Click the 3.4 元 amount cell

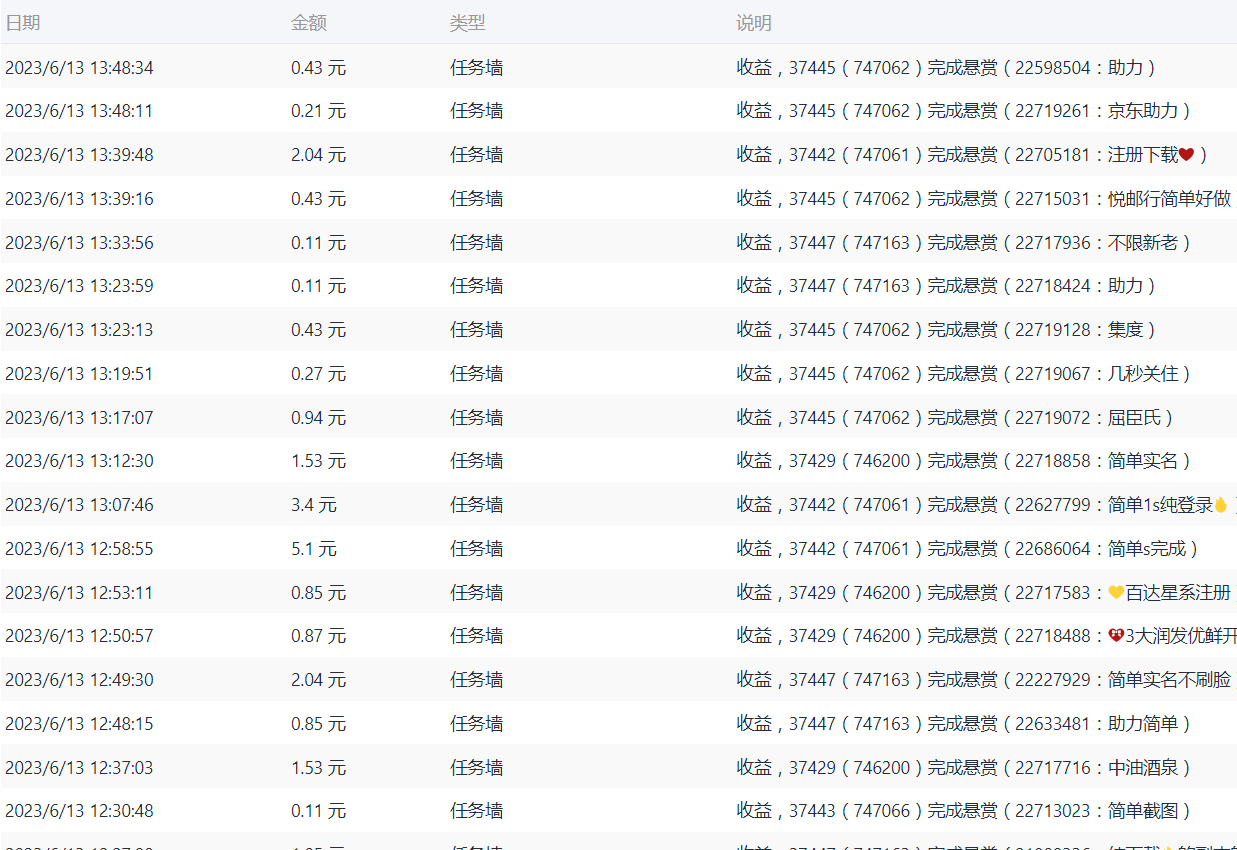[x=313, y=505]
